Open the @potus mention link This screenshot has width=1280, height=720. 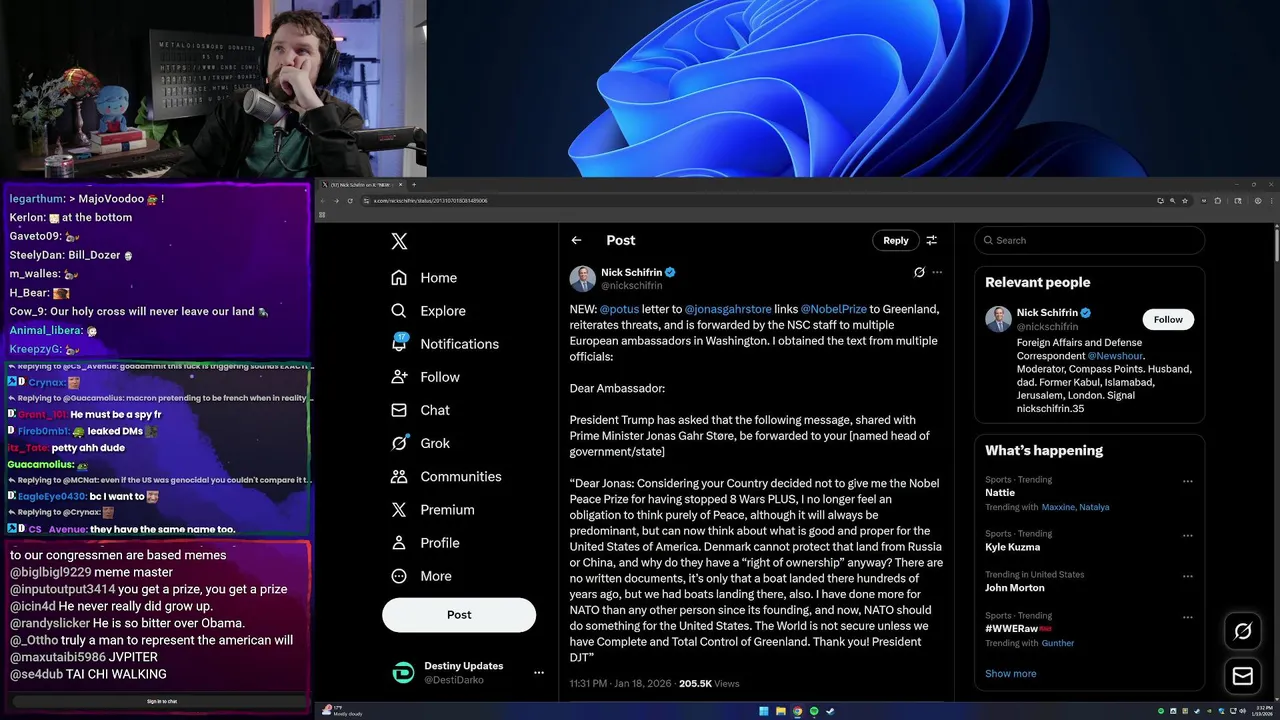[619, 309]
